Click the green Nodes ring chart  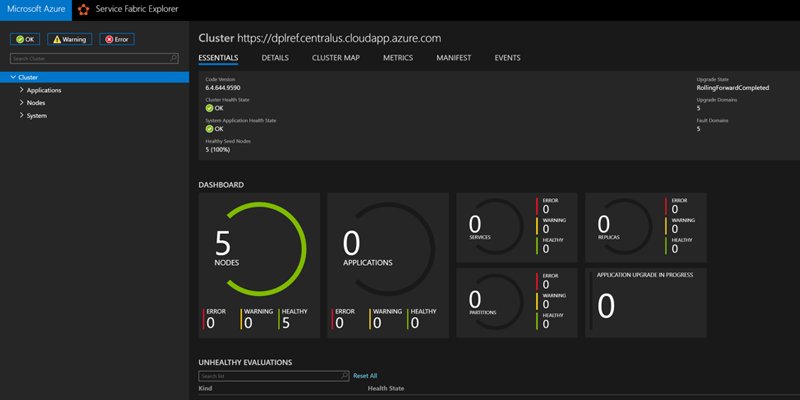tap(266, 248)
